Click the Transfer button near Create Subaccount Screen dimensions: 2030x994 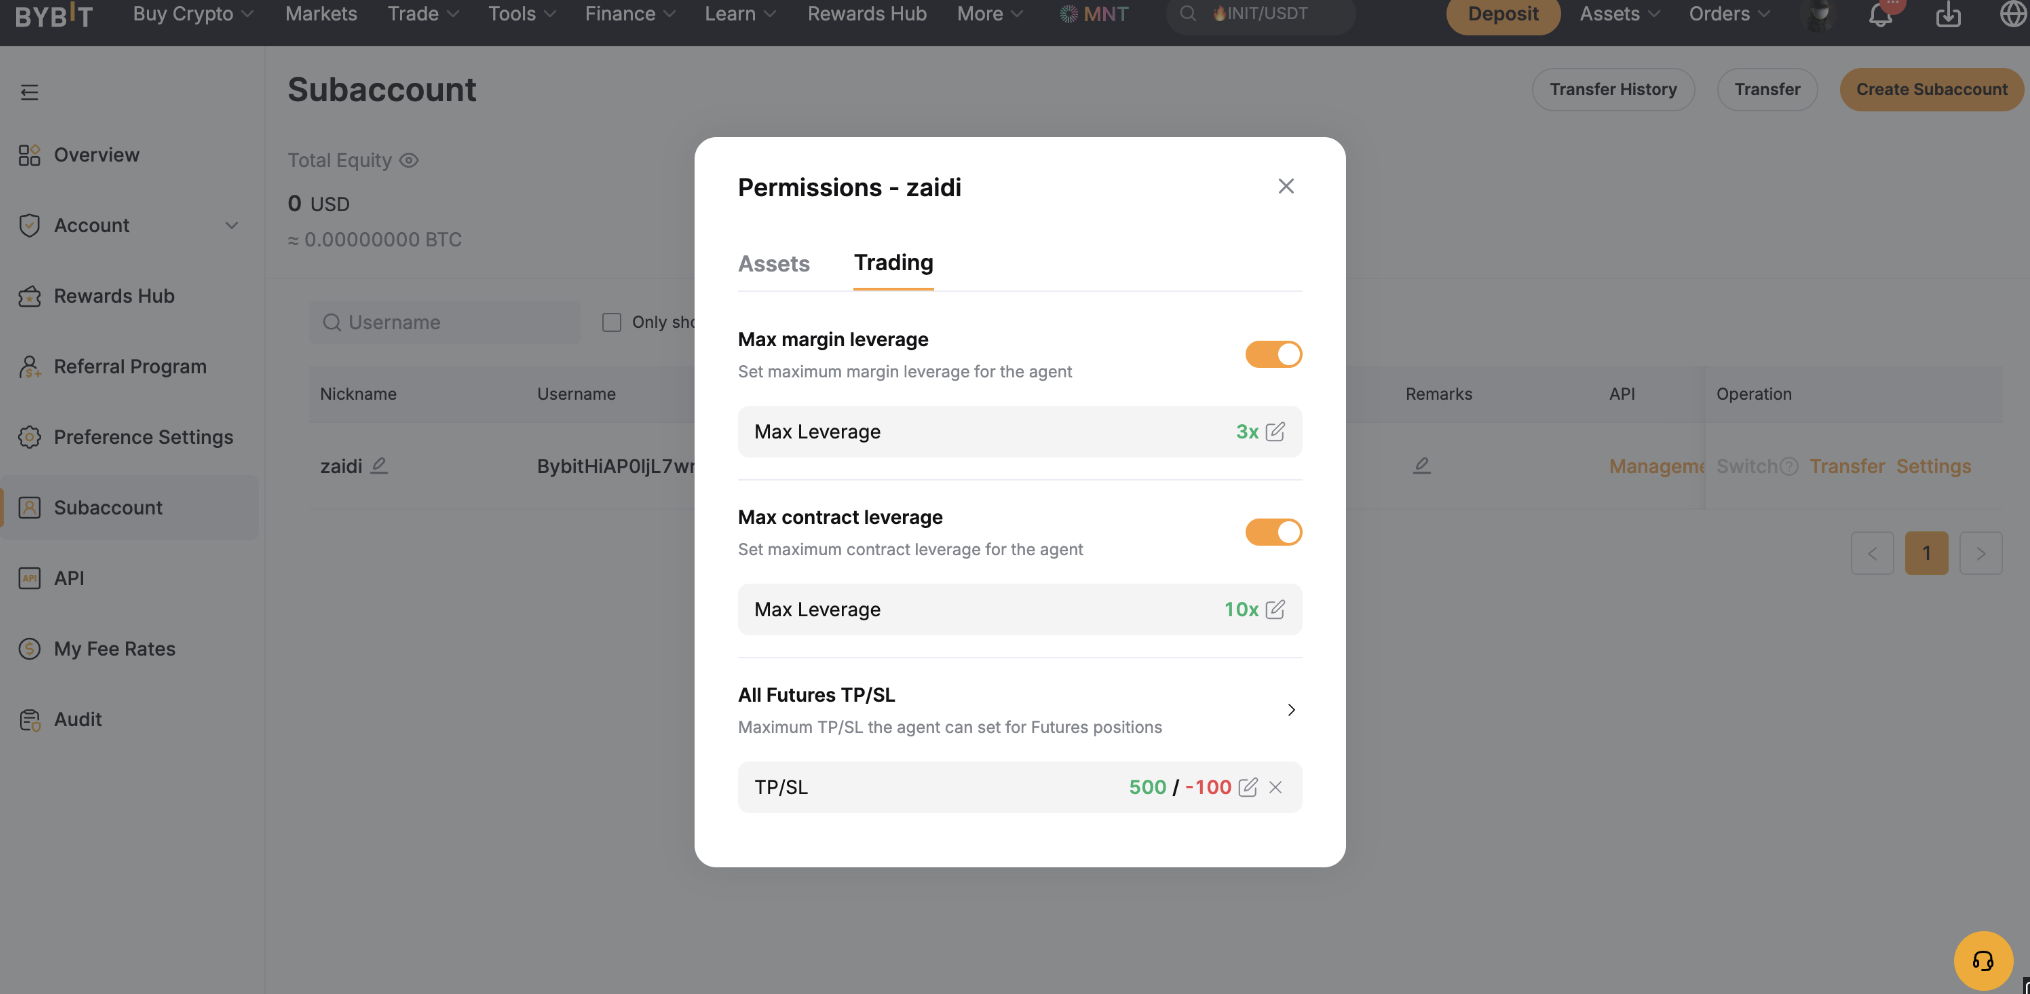click(1767, 90)
